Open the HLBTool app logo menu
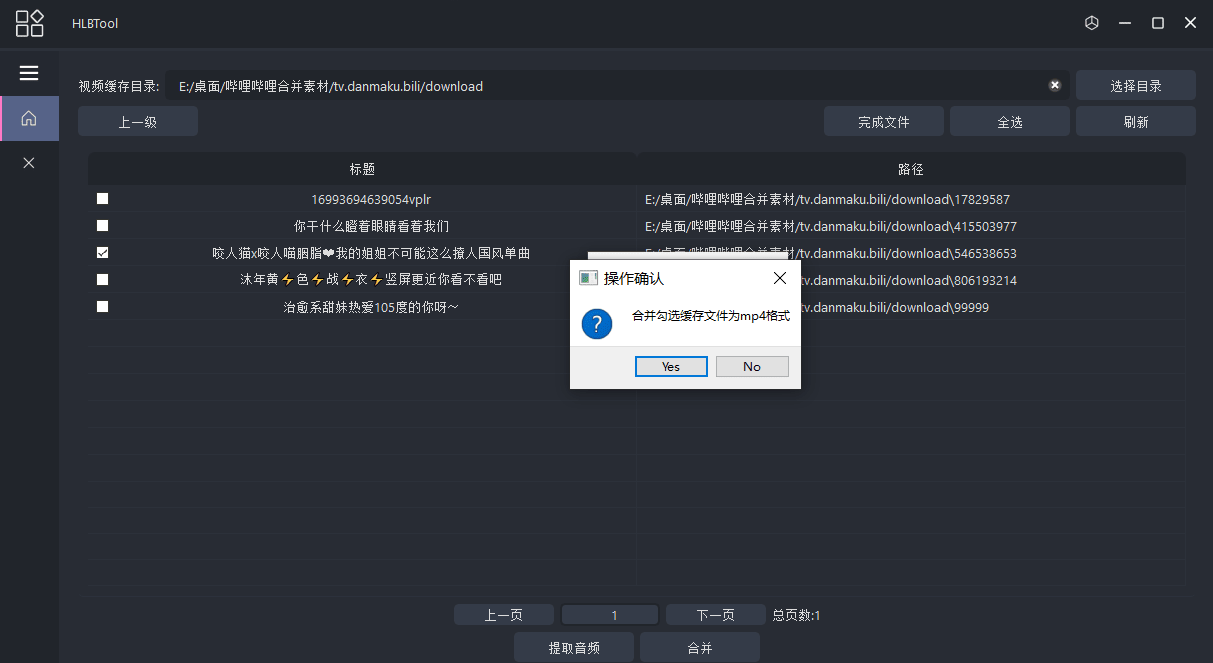The width and height of the screenshot is (1213, 663). 29,22
